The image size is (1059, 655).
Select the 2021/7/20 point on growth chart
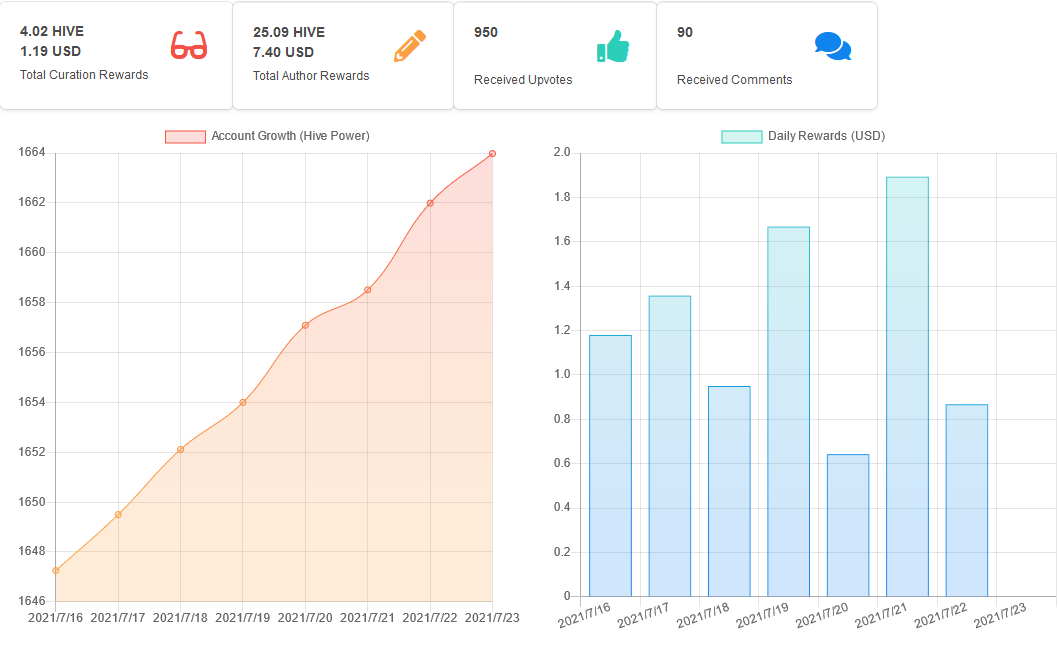305,325
